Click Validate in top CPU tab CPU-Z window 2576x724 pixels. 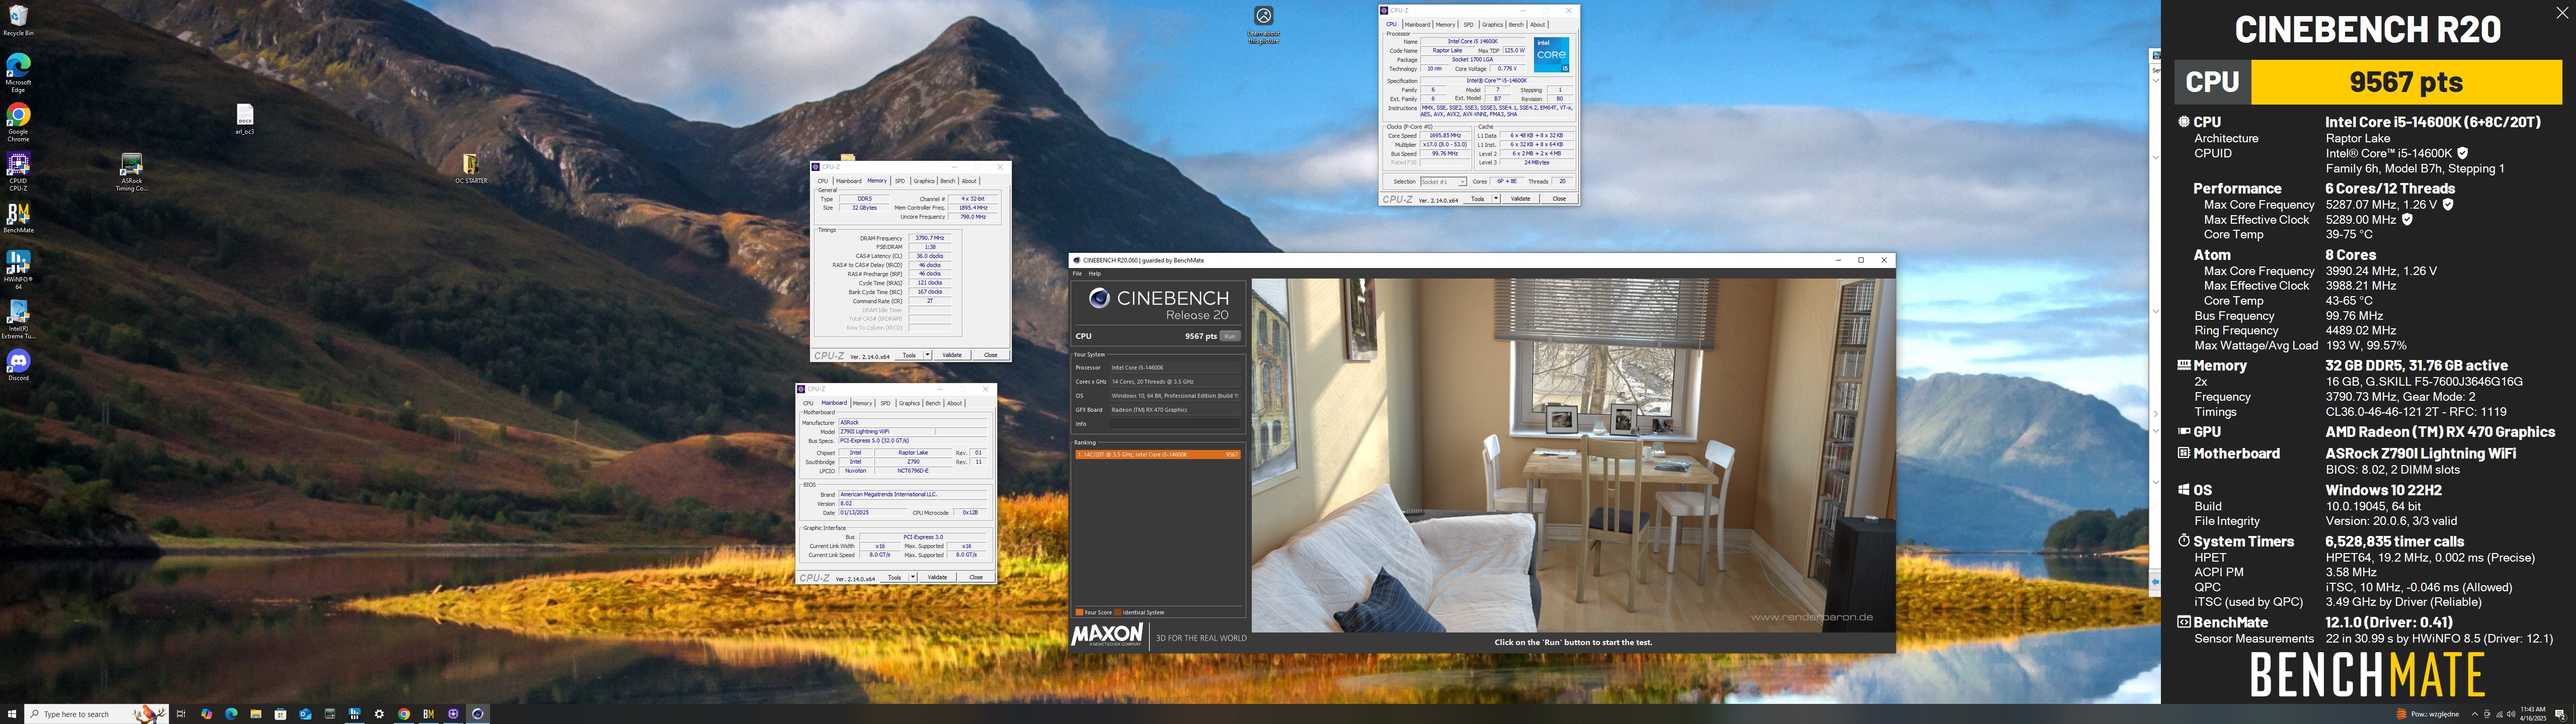click(1520, 199)
